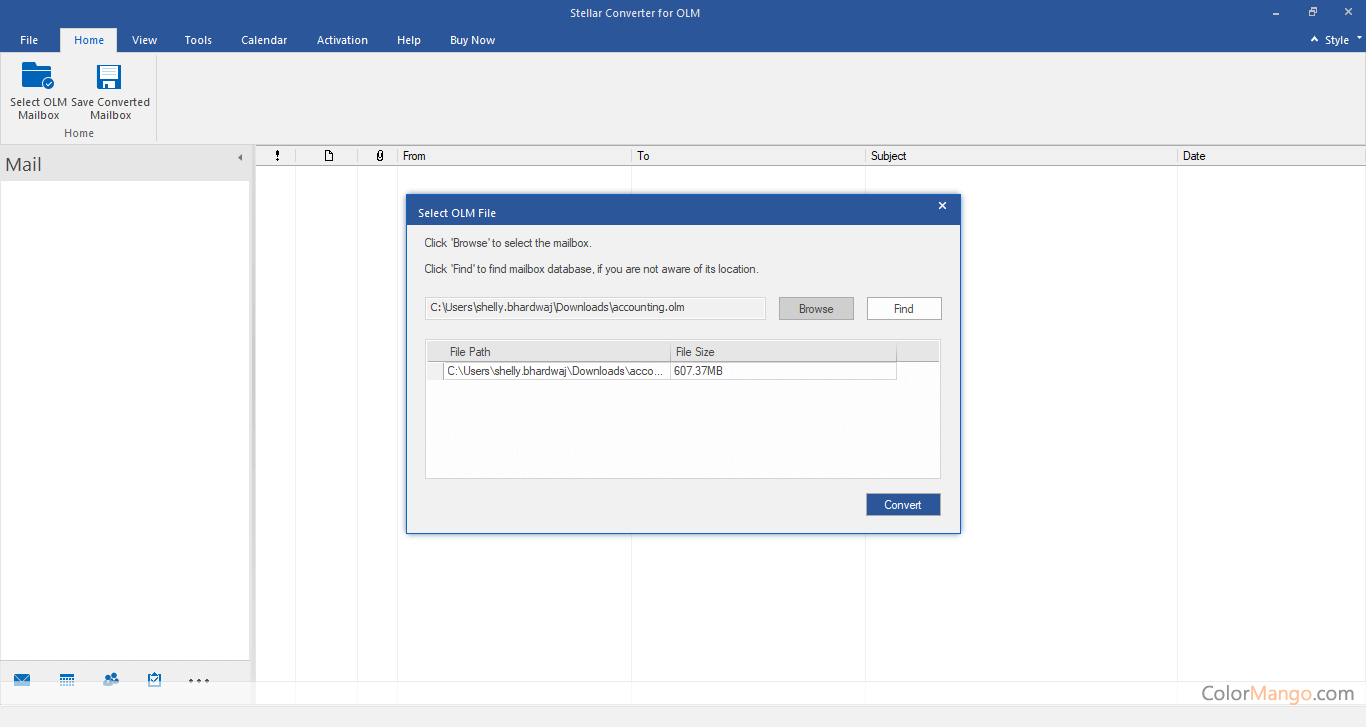
Task: Open the Calendar ribbon tab
Action: pyautogui.click(x=264, y=40)
